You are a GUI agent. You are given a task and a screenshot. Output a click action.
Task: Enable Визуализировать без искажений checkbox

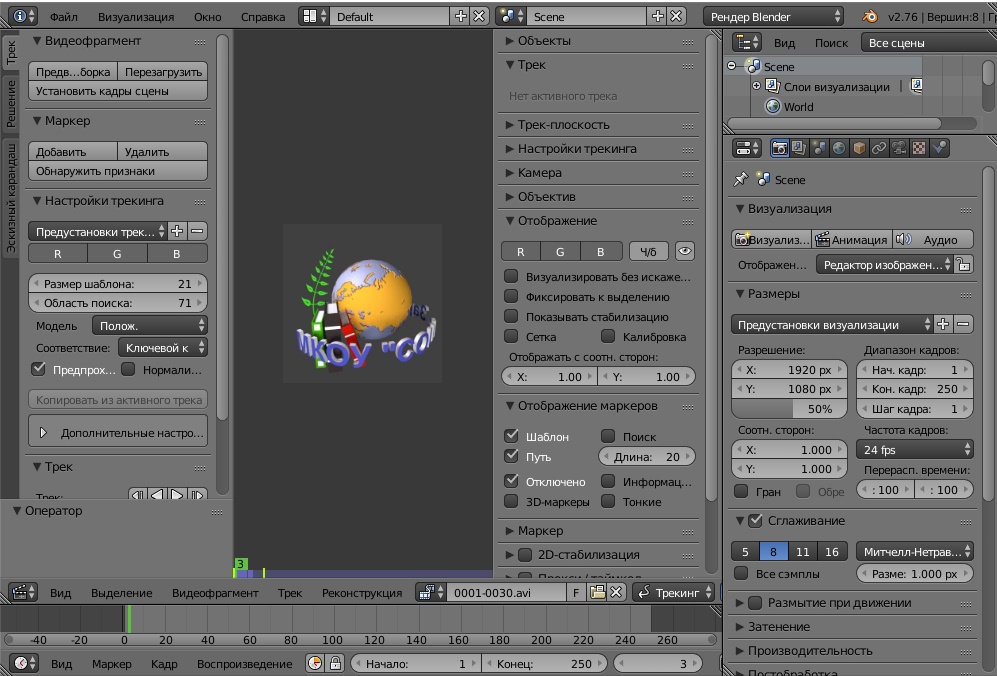coord(511,277)
